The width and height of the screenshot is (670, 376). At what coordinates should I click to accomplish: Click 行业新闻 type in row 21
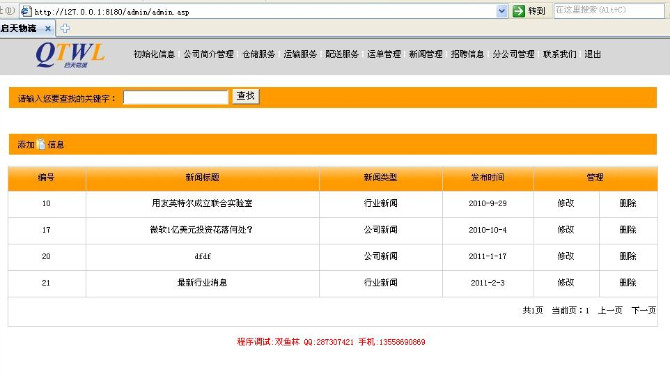[x=381, y=282]
